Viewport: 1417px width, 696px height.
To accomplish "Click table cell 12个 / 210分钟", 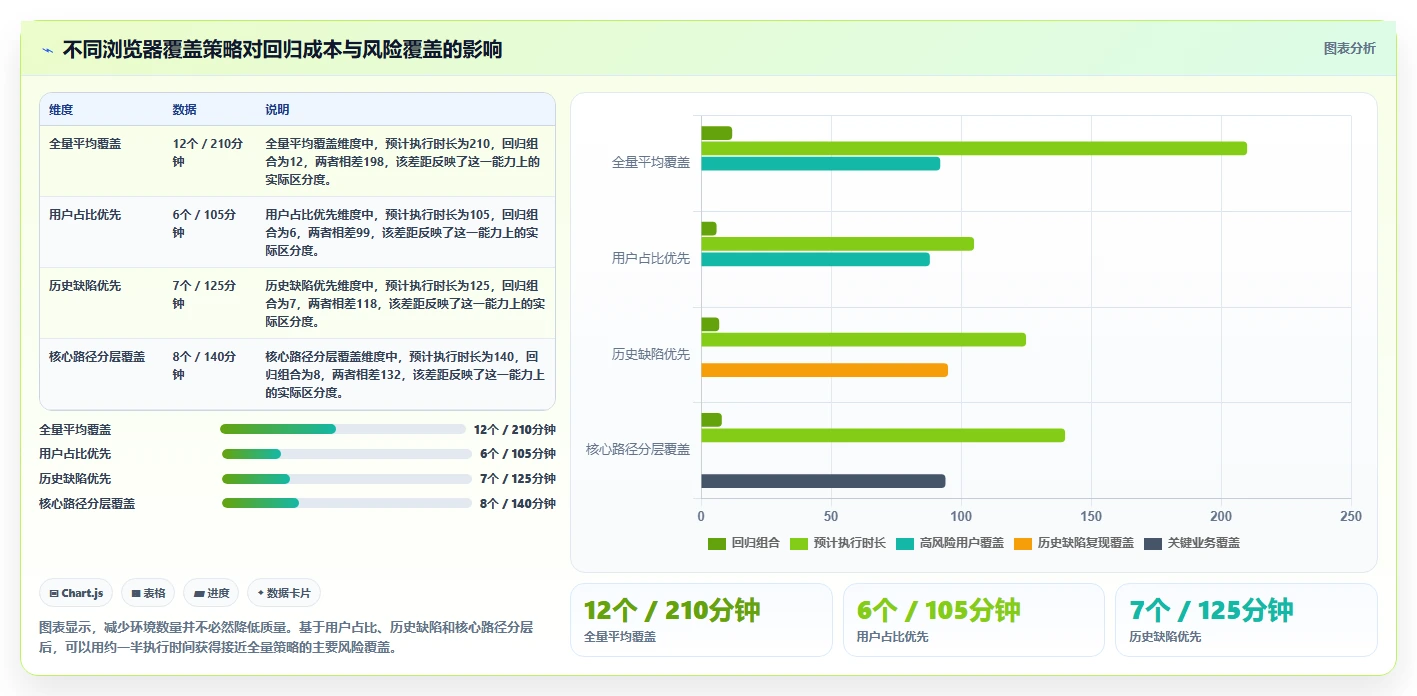I will coord(208,153).
